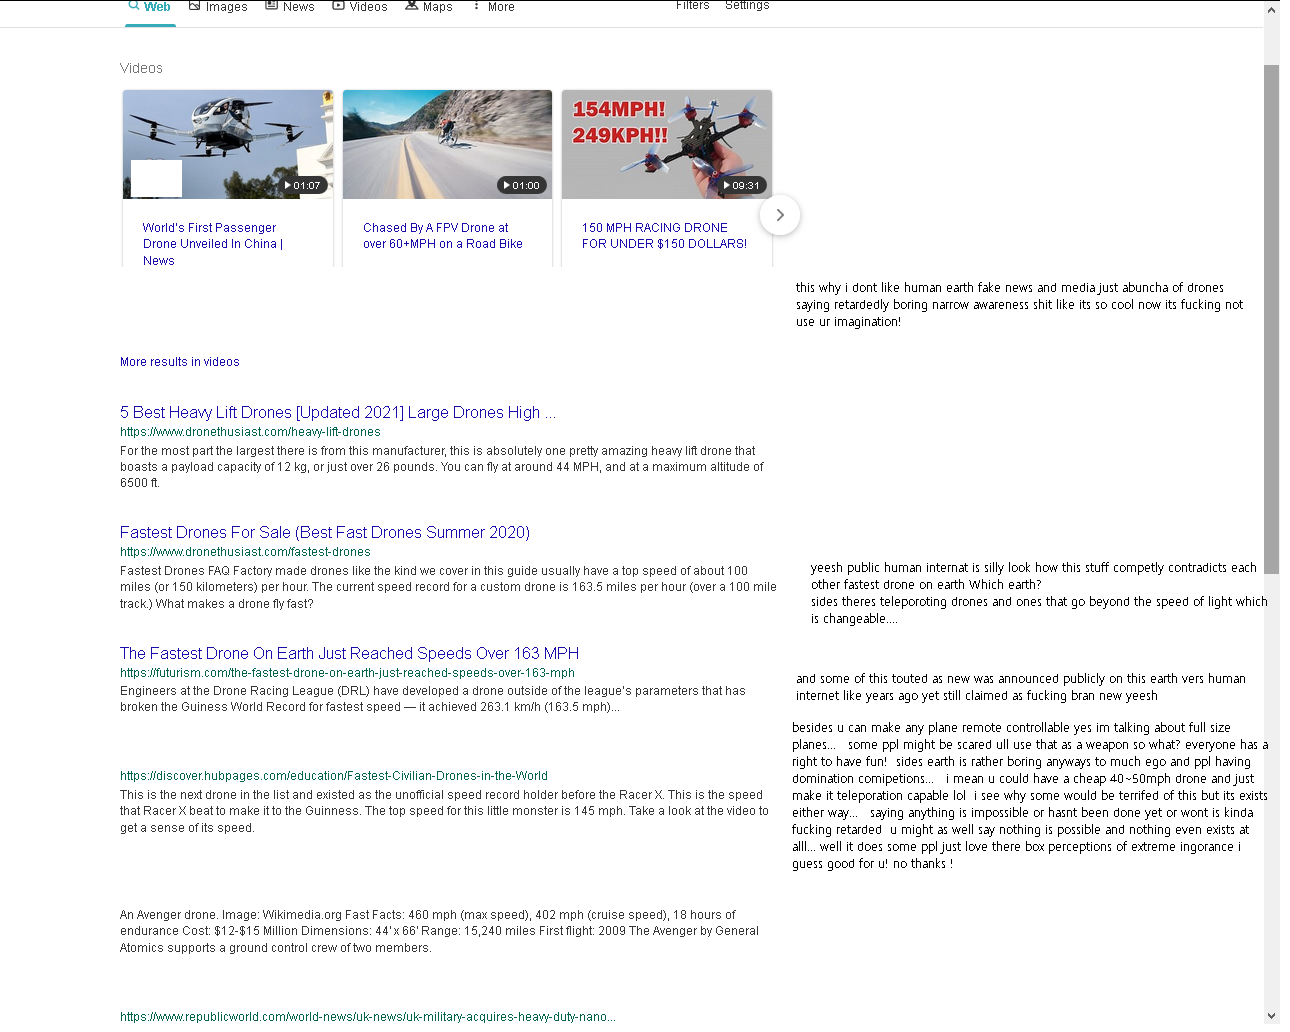This screenshot has width=1290, height=1032.
Task: Open Chased By A FPV Drone video link
Action: [x=443, y=236]
